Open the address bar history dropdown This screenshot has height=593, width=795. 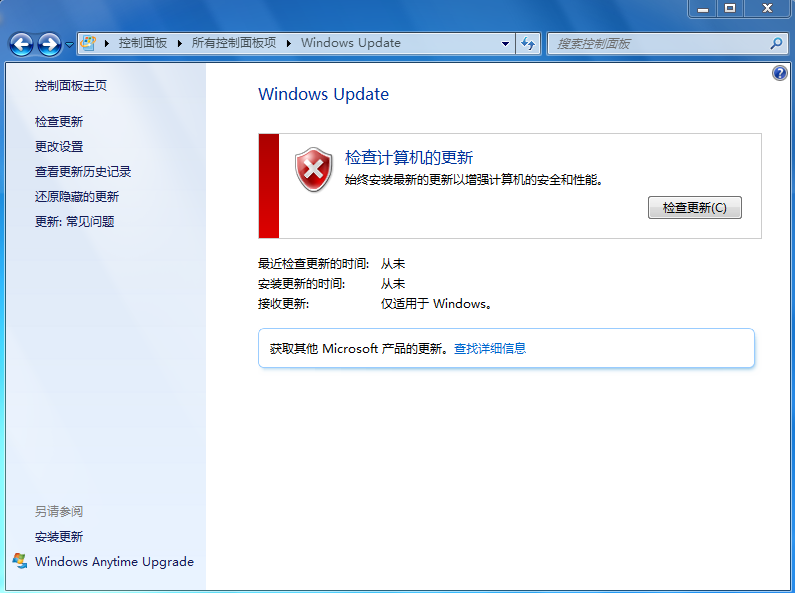click(x=505, y=44)
